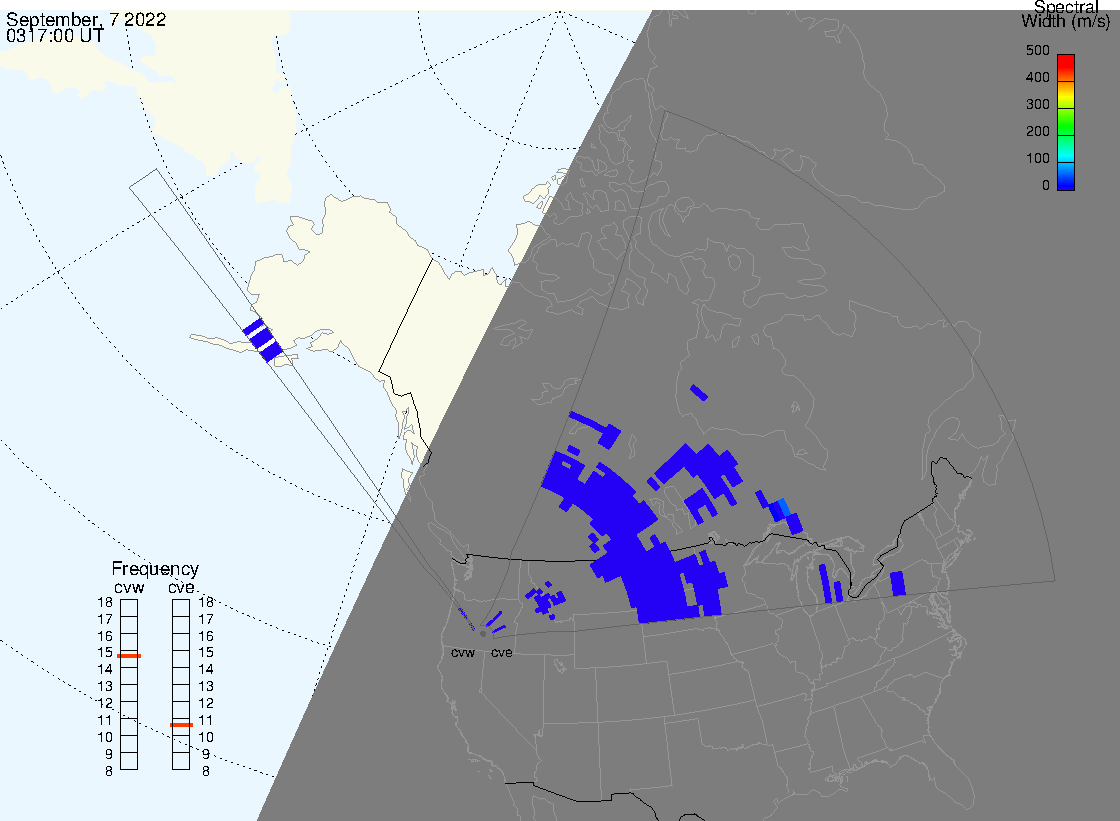Click the 500 label on the color scale
The image size is (1120, 821).
[x=1037, y=50]
